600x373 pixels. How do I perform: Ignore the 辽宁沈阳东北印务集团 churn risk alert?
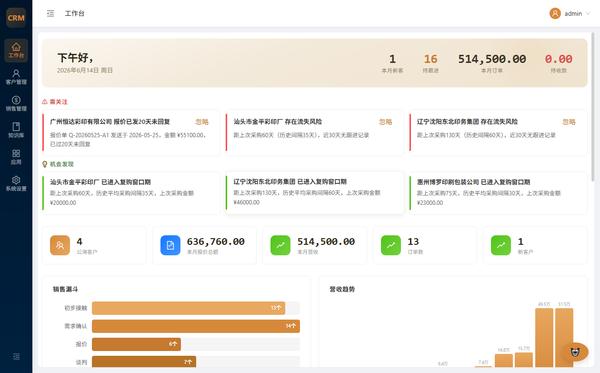(569, 122)
